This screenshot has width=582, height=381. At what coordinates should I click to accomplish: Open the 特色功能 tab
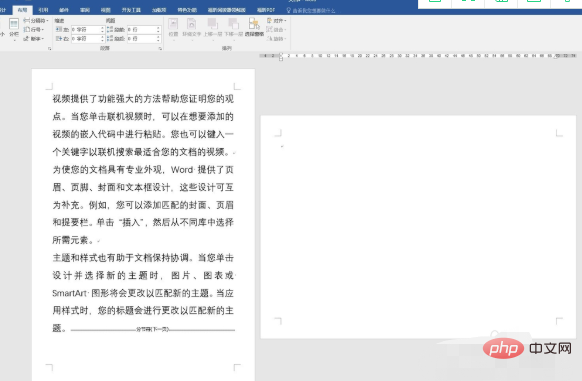point(187,10)
